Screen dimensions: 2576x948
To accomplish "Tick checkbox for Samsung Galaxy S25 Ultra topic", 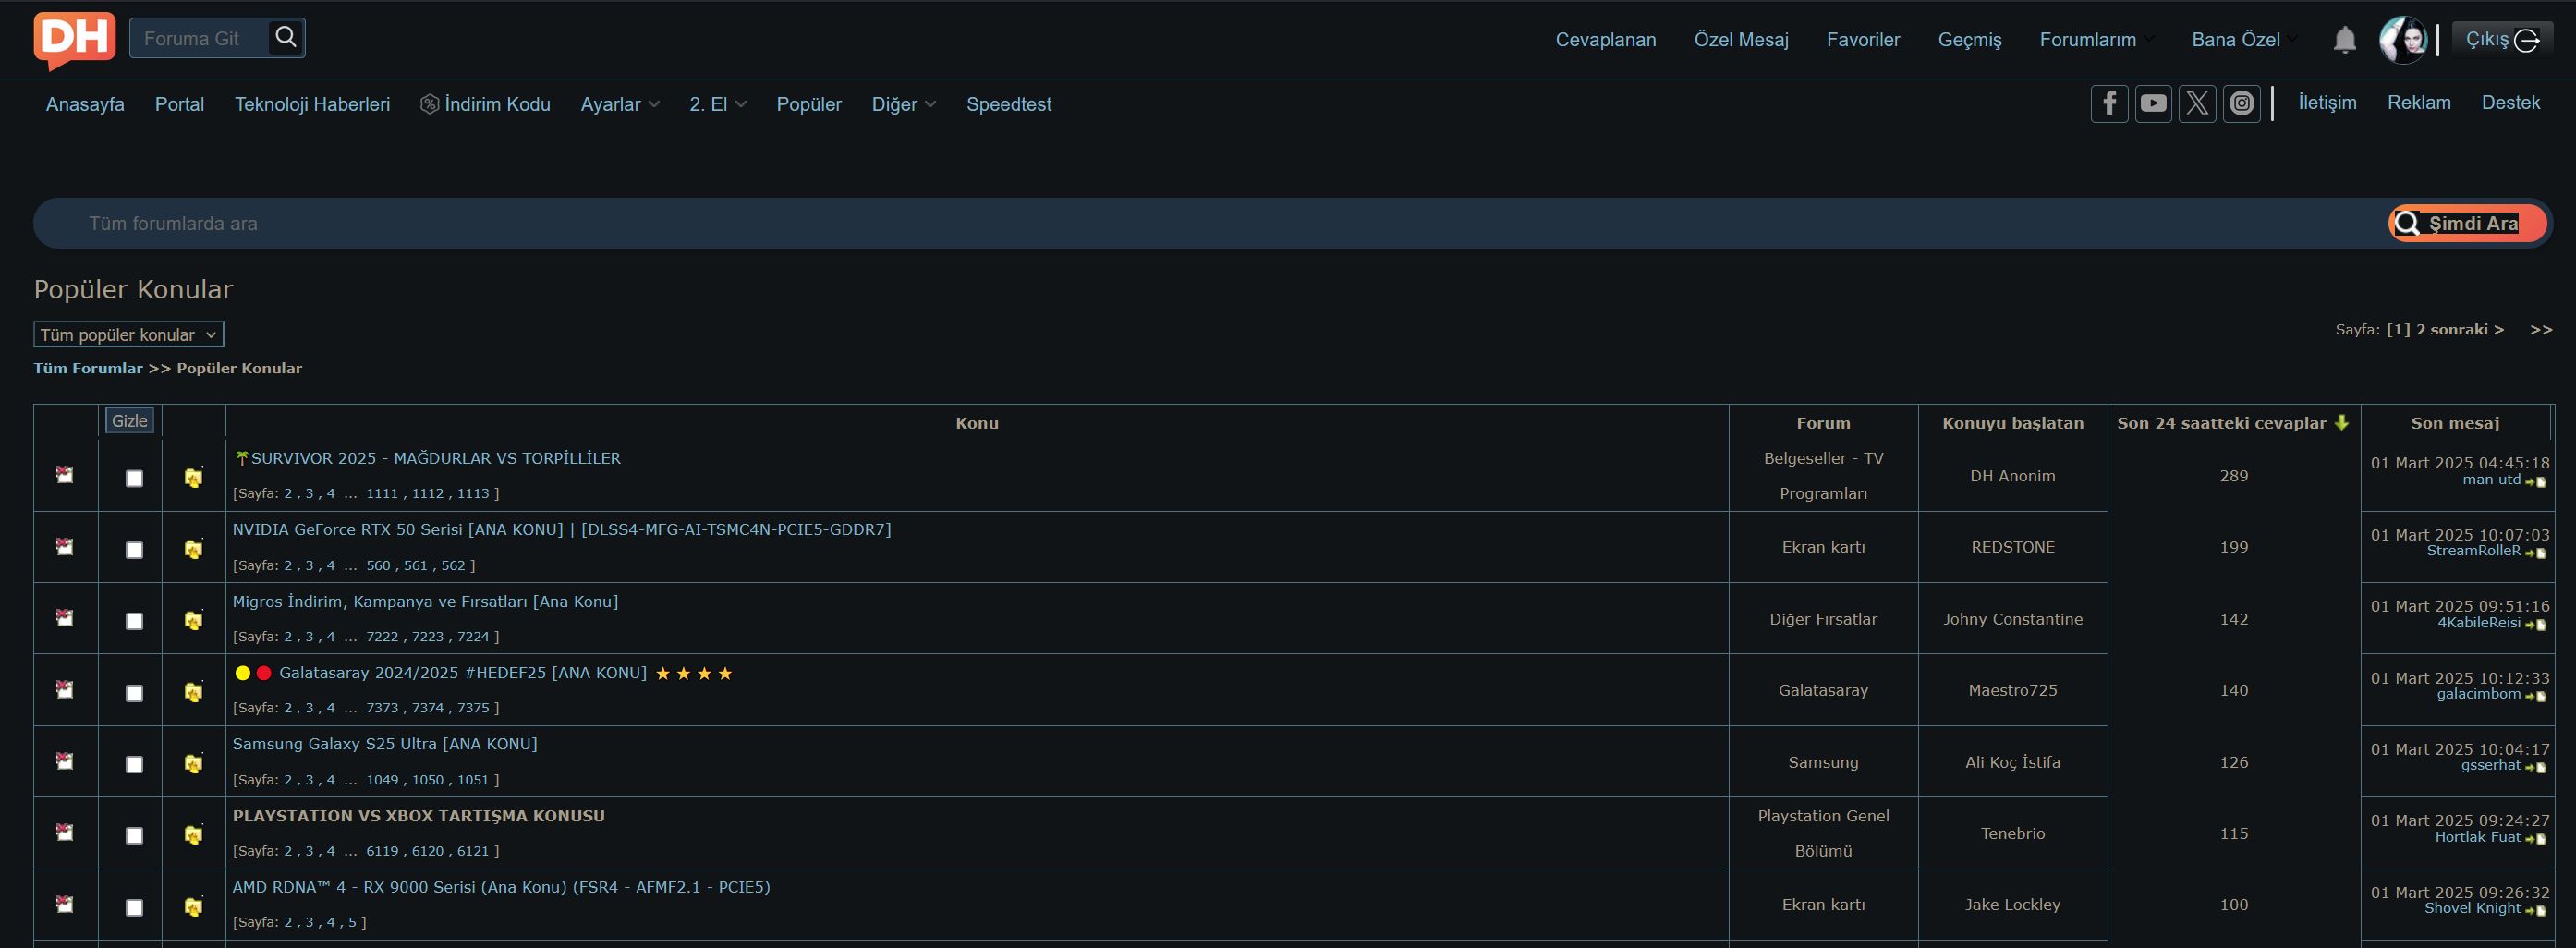I will (x=134, y=764).
